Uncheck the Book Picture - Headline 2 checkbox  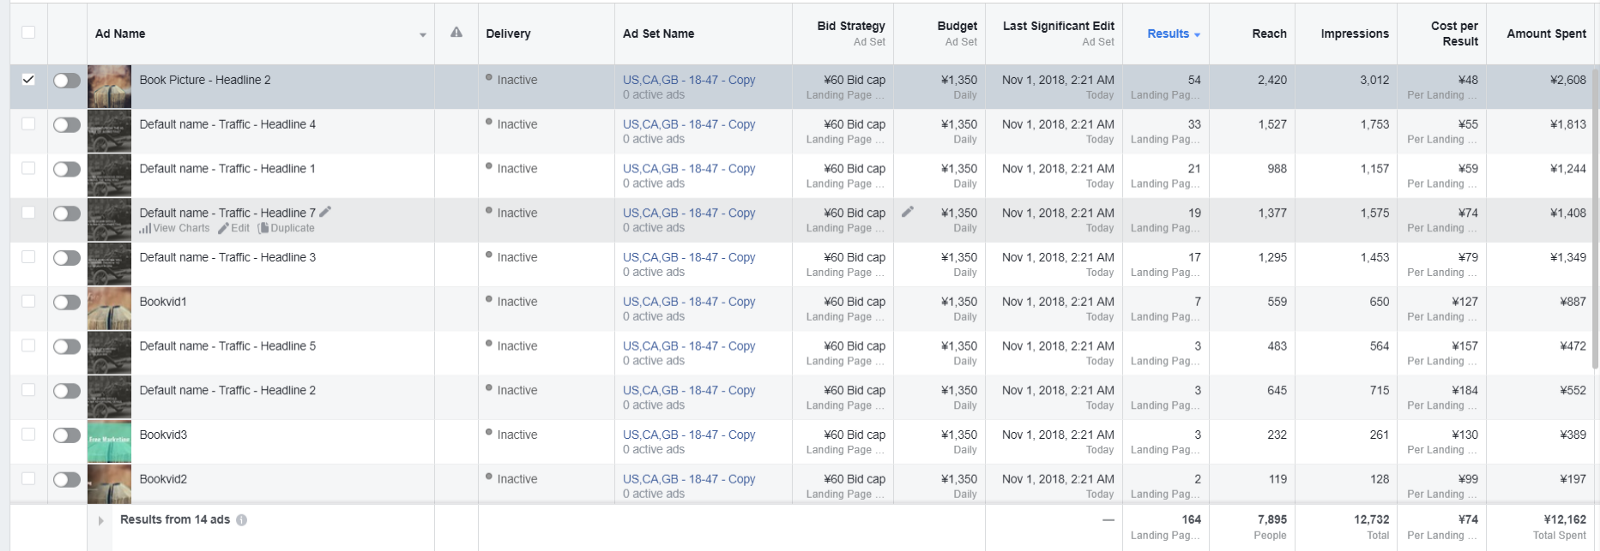click(x=28, y=79)
